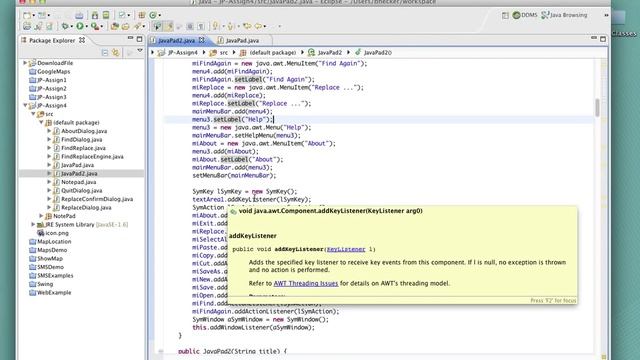Open the AWT Threading Issues link
The image size is (640, 360).
click(306, 283)
